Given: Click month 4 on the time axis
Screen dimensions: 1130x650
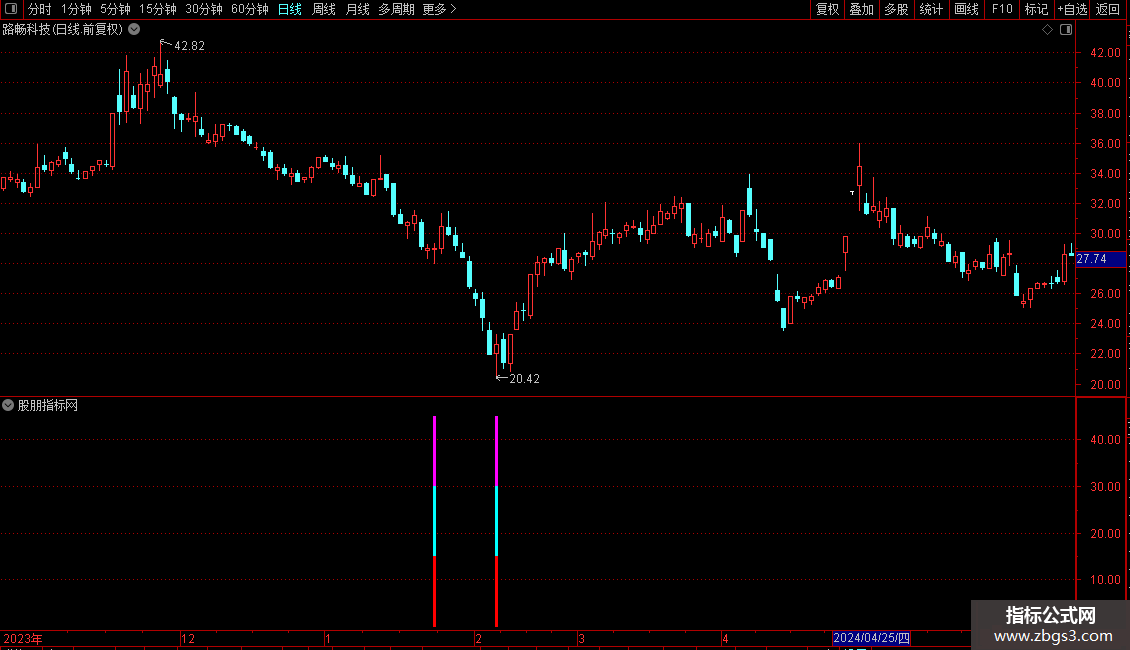Looking at the screenshot, I should 725,638.
